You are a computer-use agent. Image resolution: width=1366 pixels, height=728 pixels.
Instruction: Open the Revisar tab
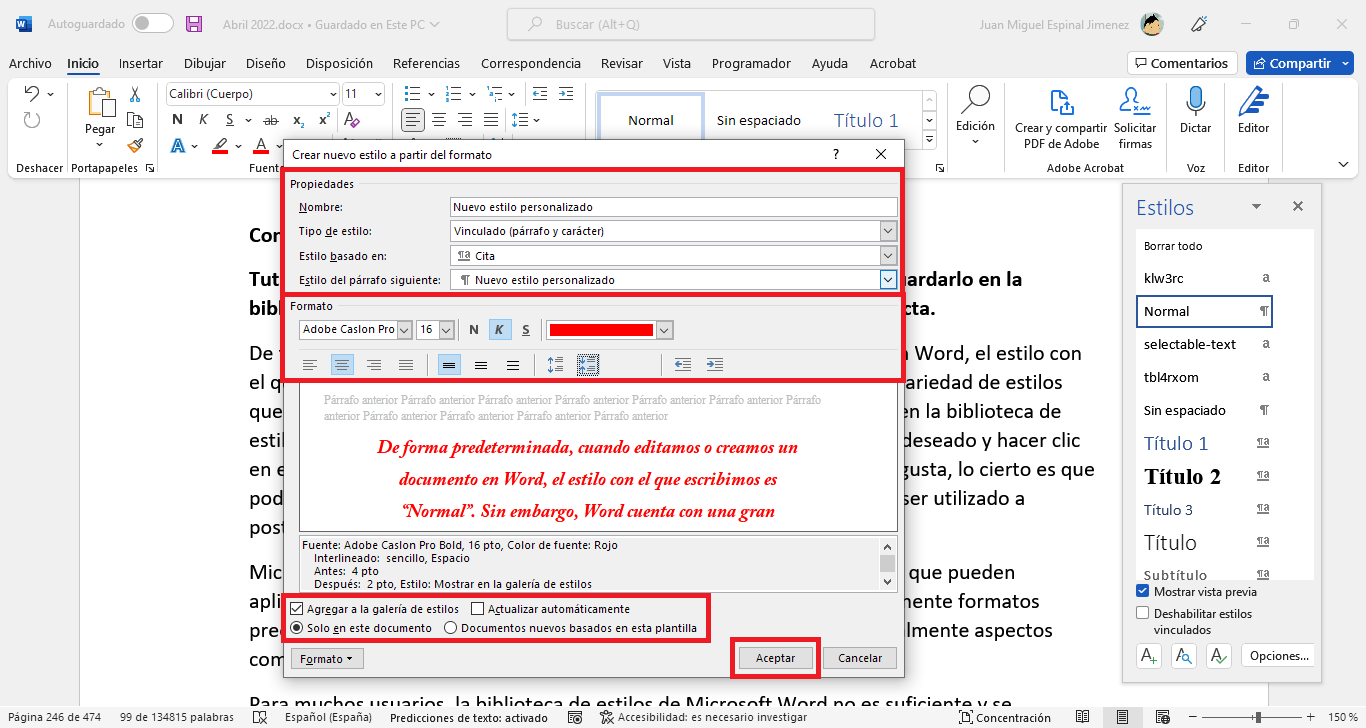(x=621, y=63)
